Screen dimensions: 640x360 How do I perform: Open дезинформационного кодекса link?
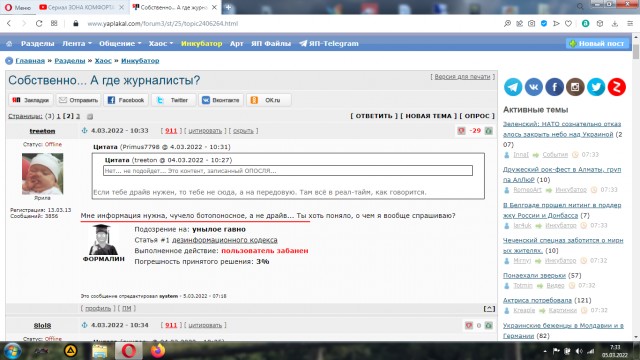(x=224, y=240)
